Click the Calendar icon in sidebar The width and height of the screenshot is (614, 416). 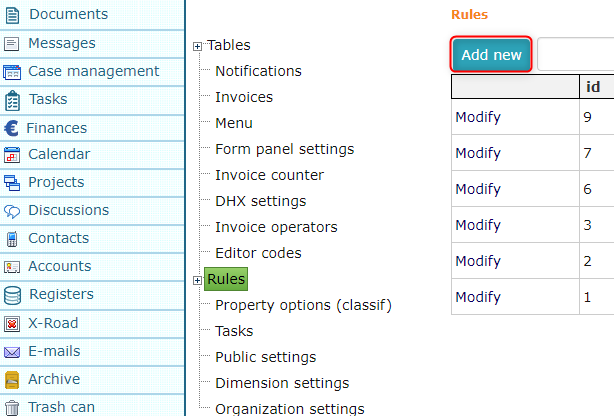pyautogui.click(x=12, y=155)
